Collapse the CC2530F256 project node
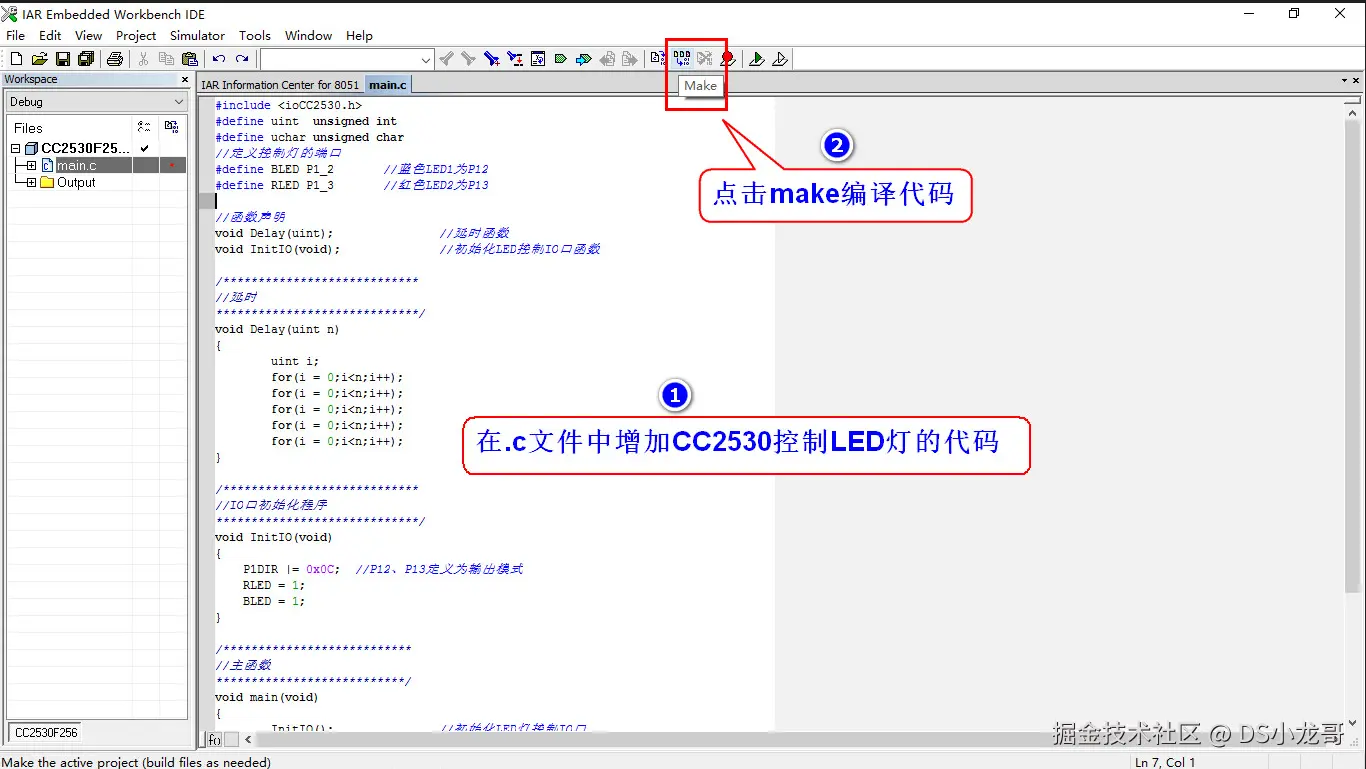This screenshot has height=769, width=1366. point(17,147)
